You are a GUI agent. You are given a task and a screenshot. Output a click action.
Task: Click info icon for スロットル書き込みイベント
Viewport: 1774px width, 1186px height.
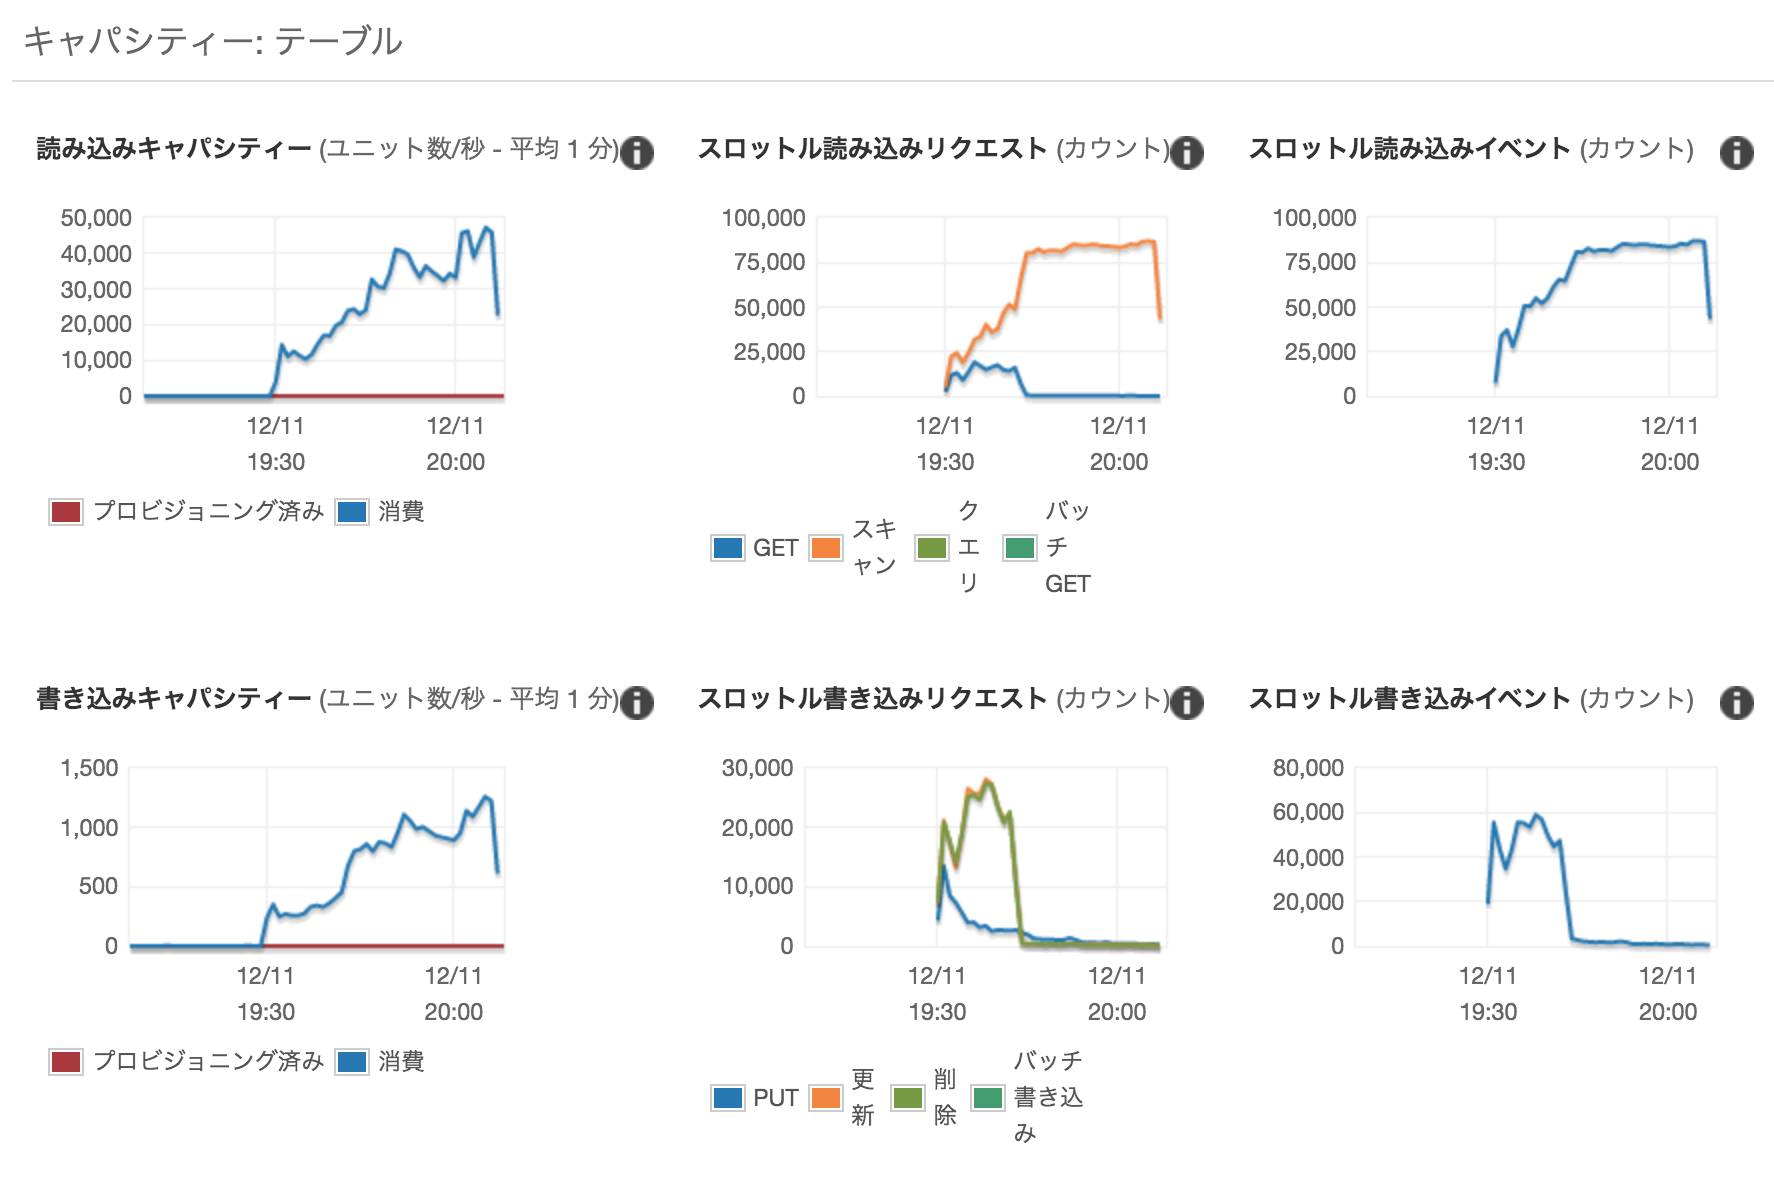coord(1736,703)
